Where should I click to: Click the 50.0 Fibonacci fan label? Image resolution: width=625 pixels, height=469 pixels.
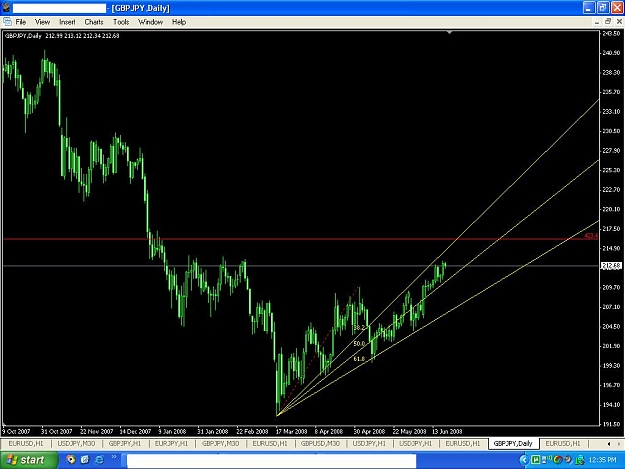(359, 343)
